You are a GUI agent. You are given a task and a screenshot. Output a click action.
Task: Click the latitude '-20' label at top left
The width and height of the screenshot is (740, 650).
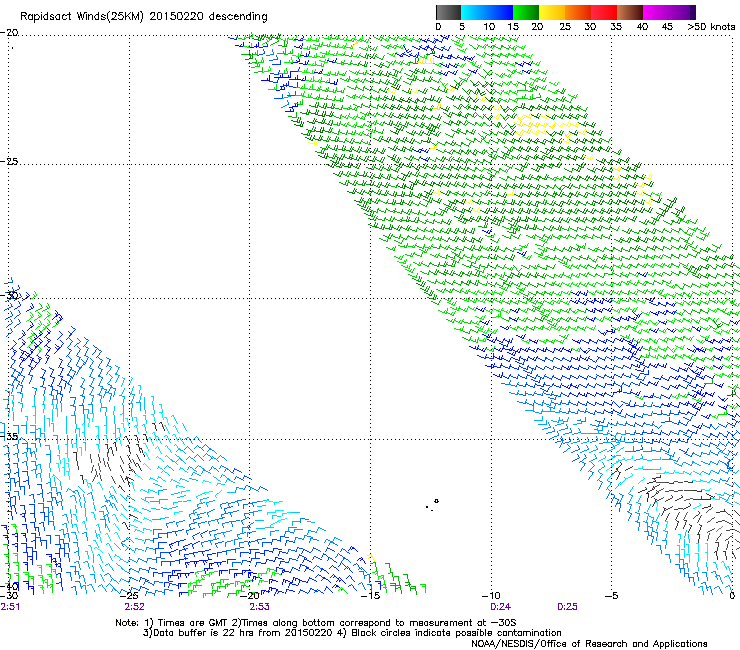pyautogui.click(x=9, y=33)
